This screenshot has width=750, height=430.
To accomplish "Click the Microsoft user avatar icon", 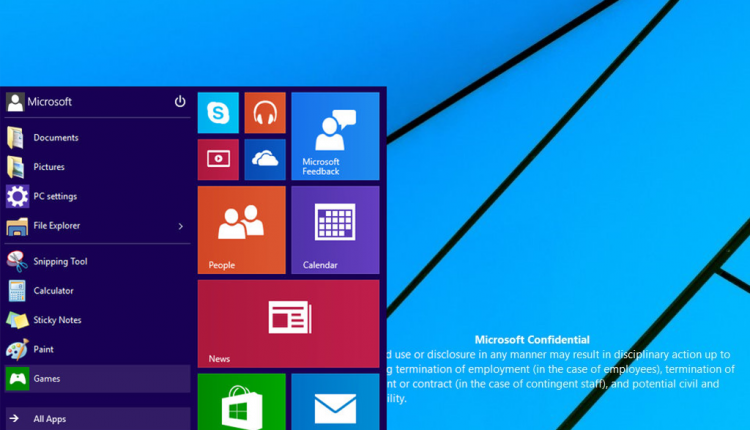I will (x=15, y=102).
